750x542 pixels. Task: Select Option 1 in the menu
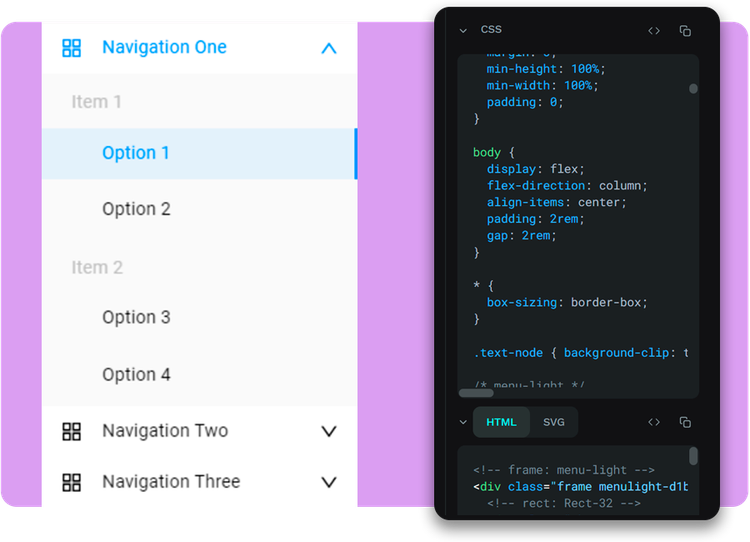point(136,153)
